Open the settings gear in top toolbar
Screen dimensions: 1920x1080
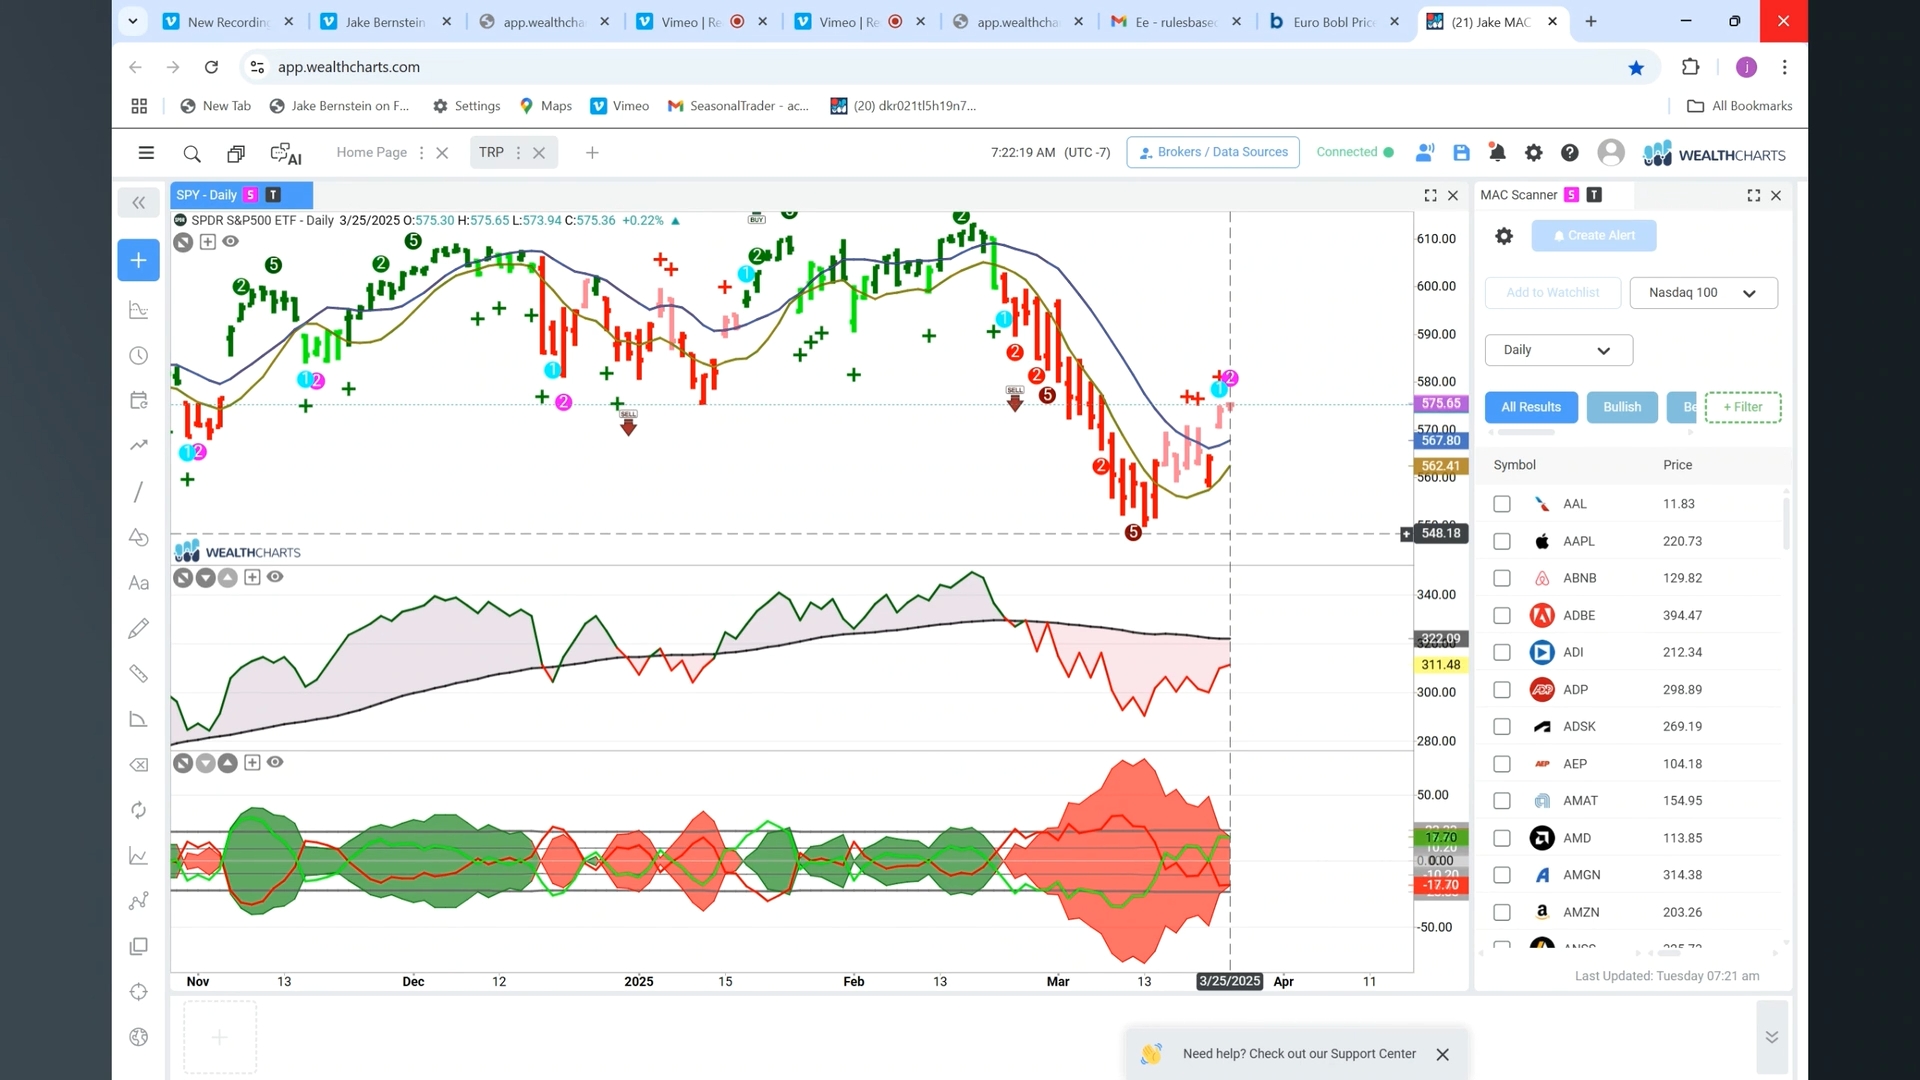(1533, 153)
